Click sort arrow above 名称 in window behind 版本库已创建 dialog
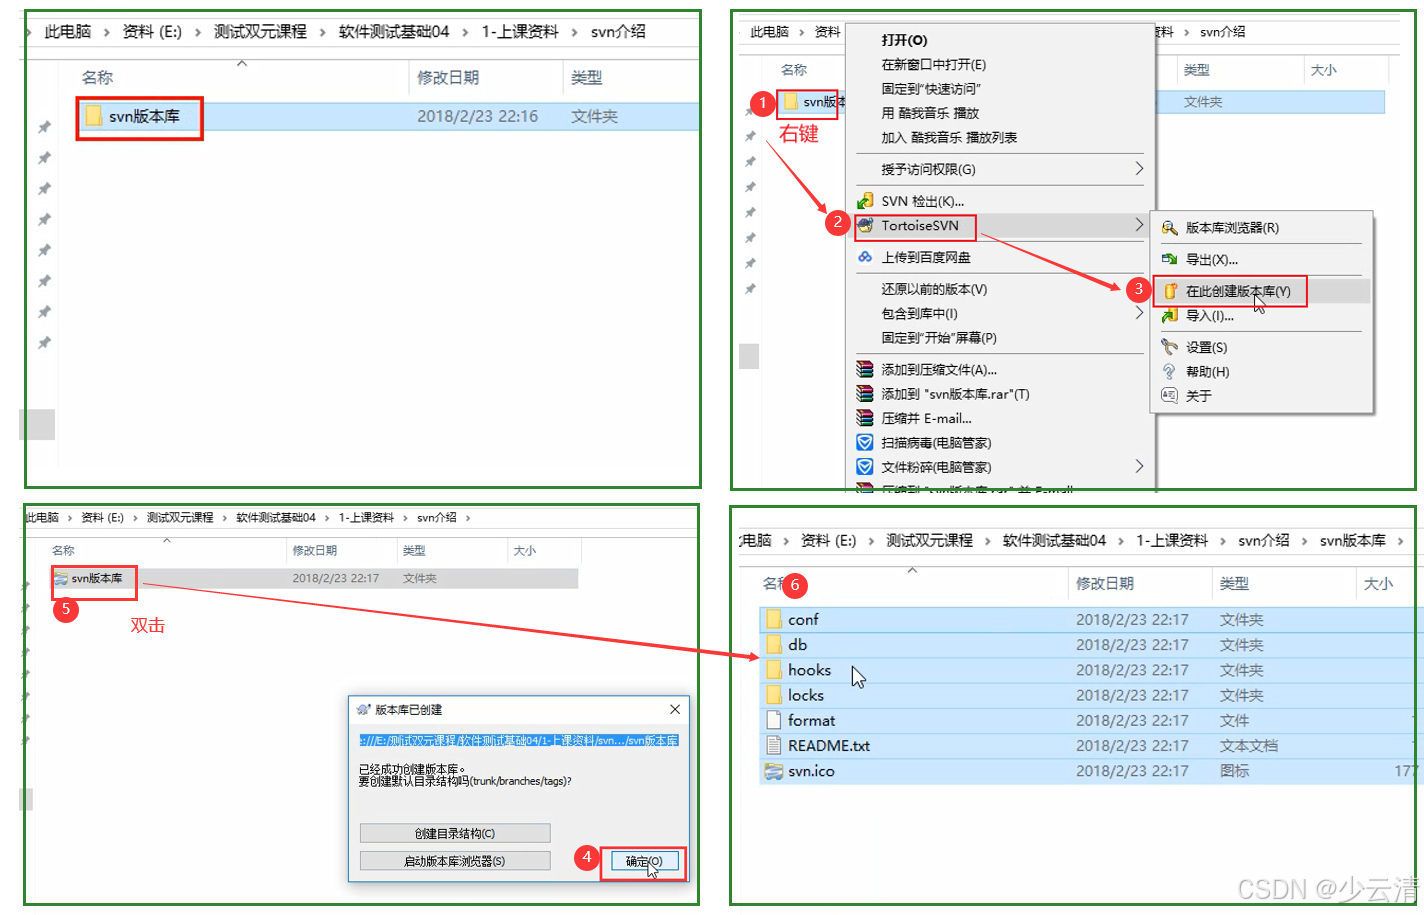Image resolution: width=1424 pixels, height=915 pixels. click(167, 540)
